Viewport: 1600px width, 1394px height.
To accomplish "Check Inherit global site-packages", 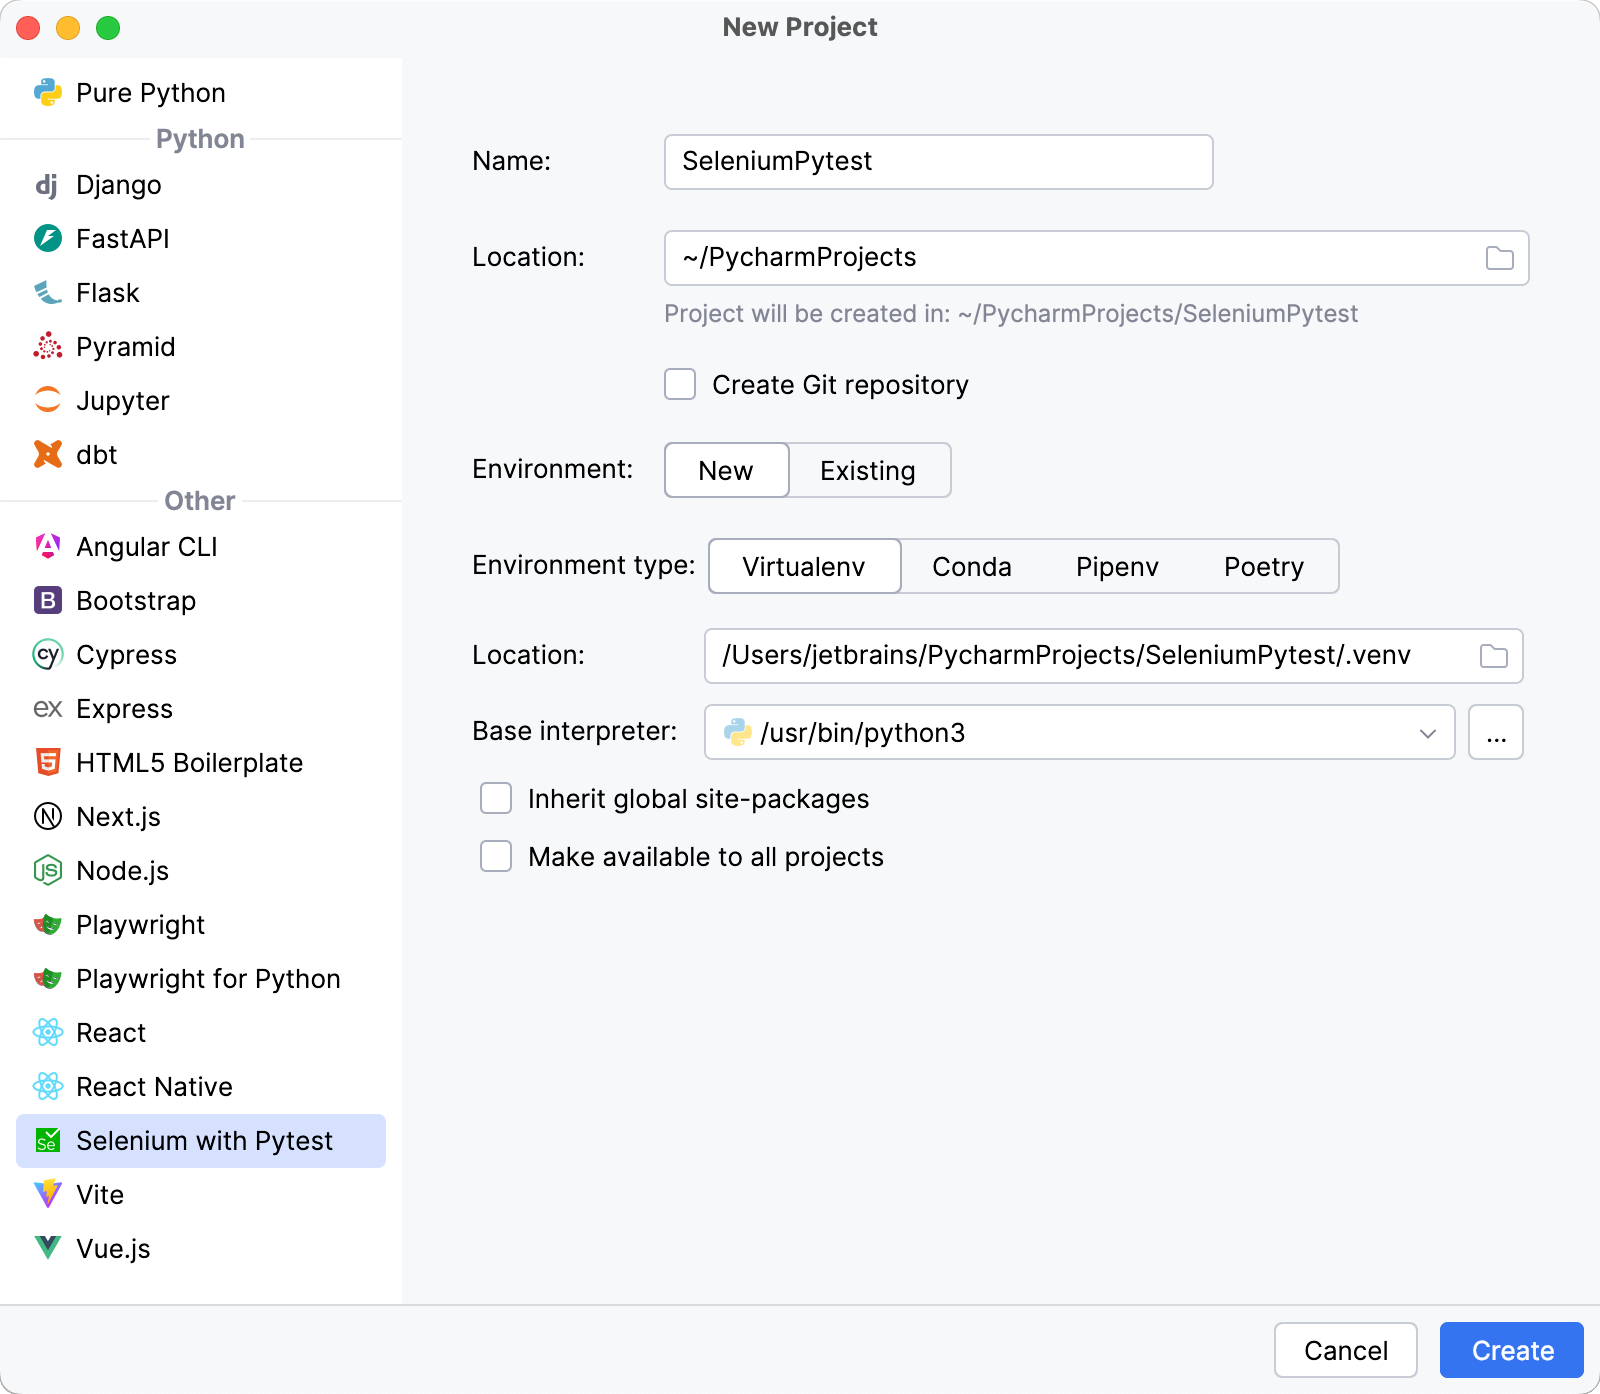I will (496, 798).
